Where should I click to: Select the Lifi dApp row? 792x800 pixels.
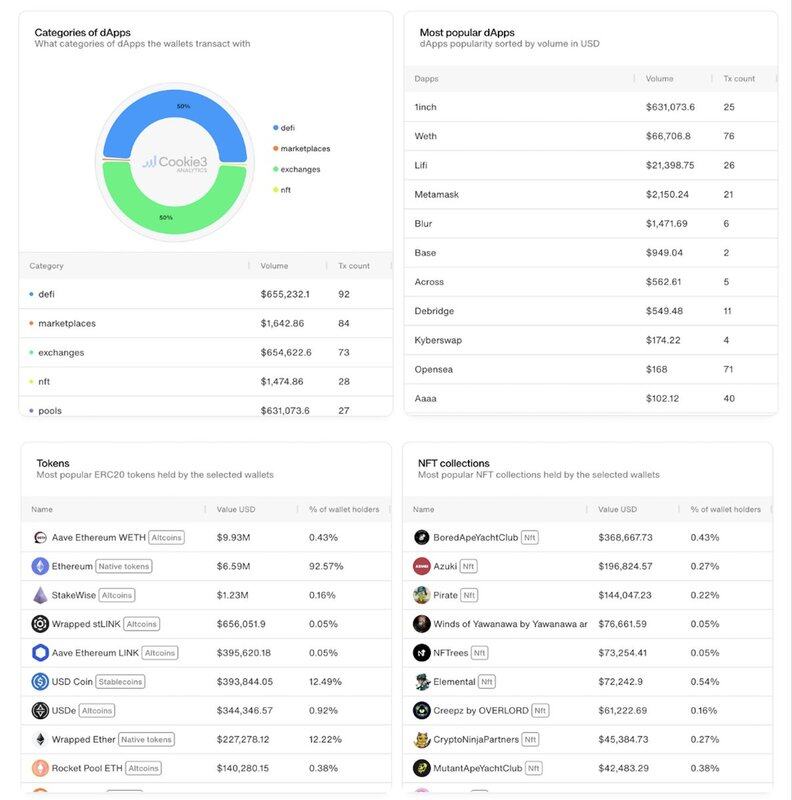(x=591, y=165)
